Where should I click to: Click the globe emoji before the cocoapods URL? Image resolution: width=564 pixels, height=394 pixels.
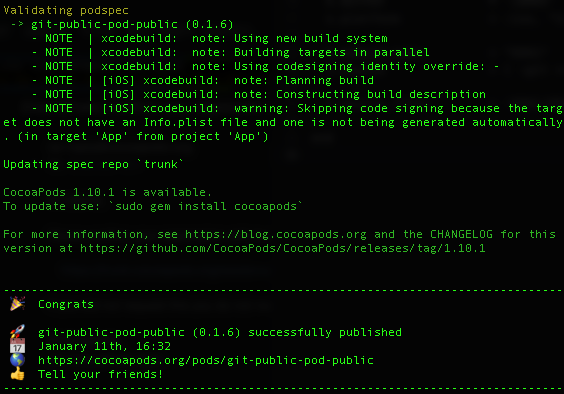tap(17, 360)
